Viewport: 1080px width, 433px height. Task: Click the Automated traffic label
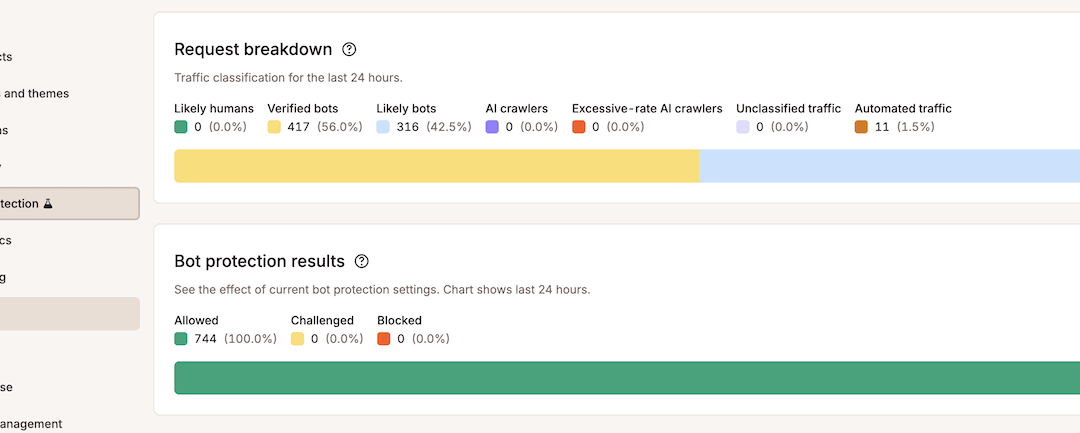point(903,109)
